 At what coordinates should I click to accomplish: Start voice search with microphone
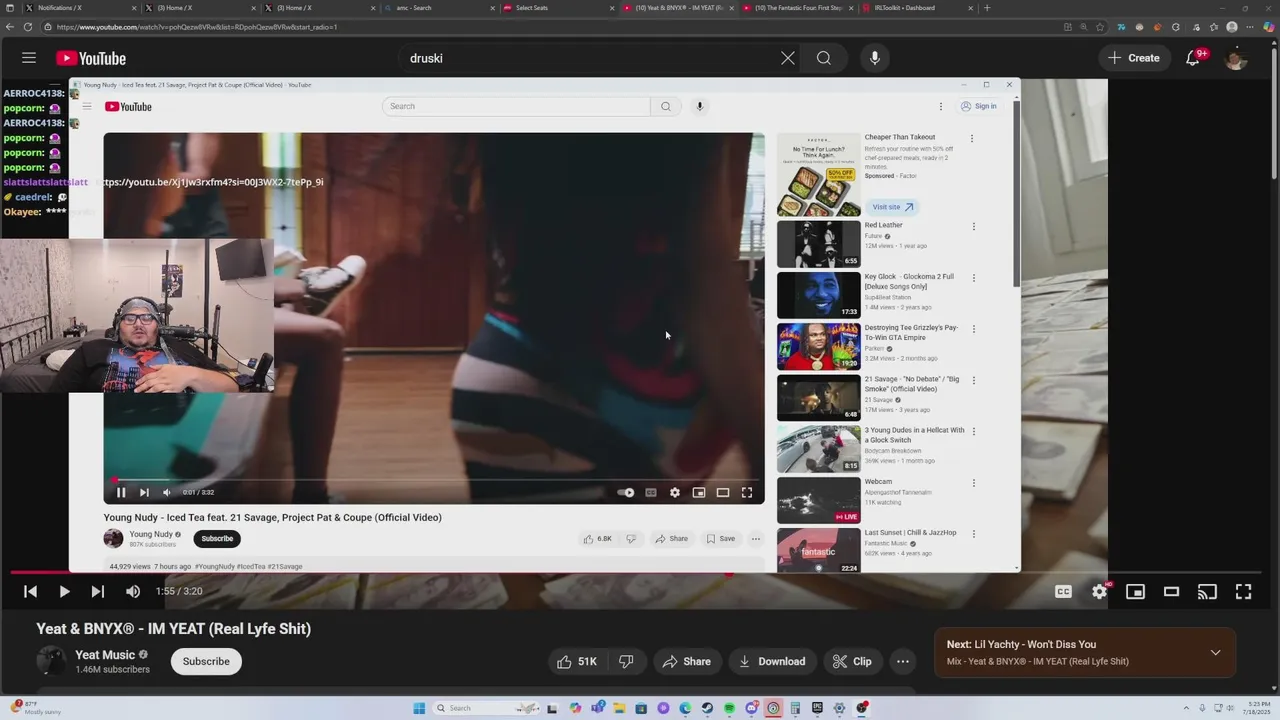click(875, 58)
